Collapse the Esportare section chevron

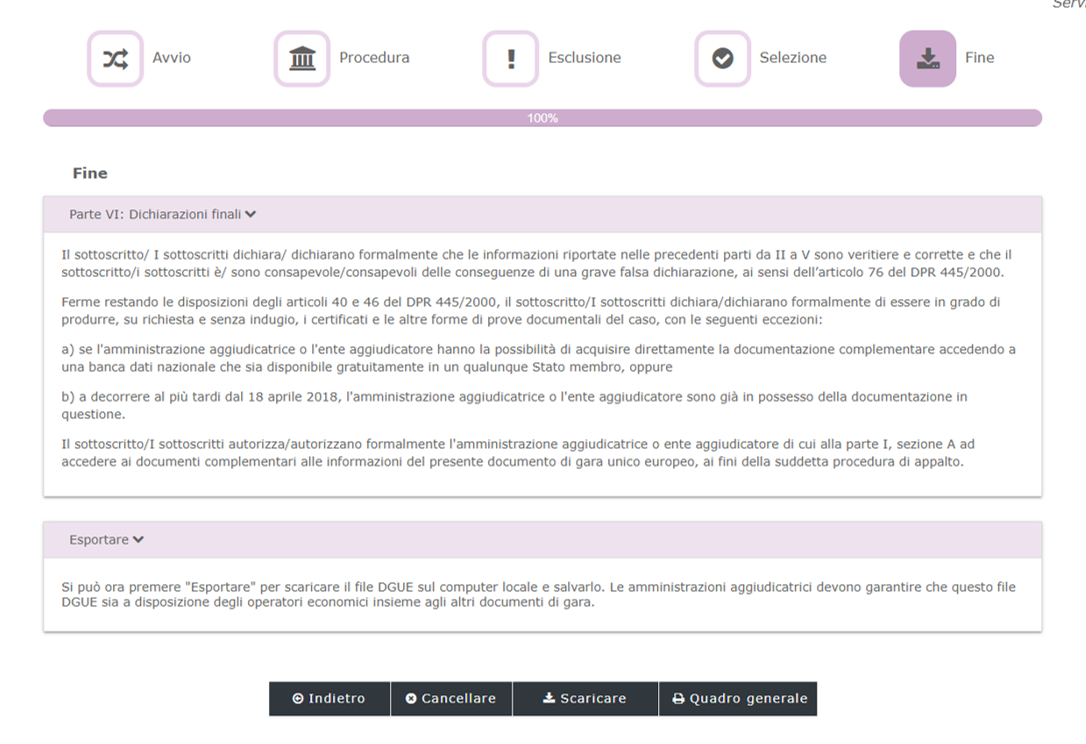(138, 540)
